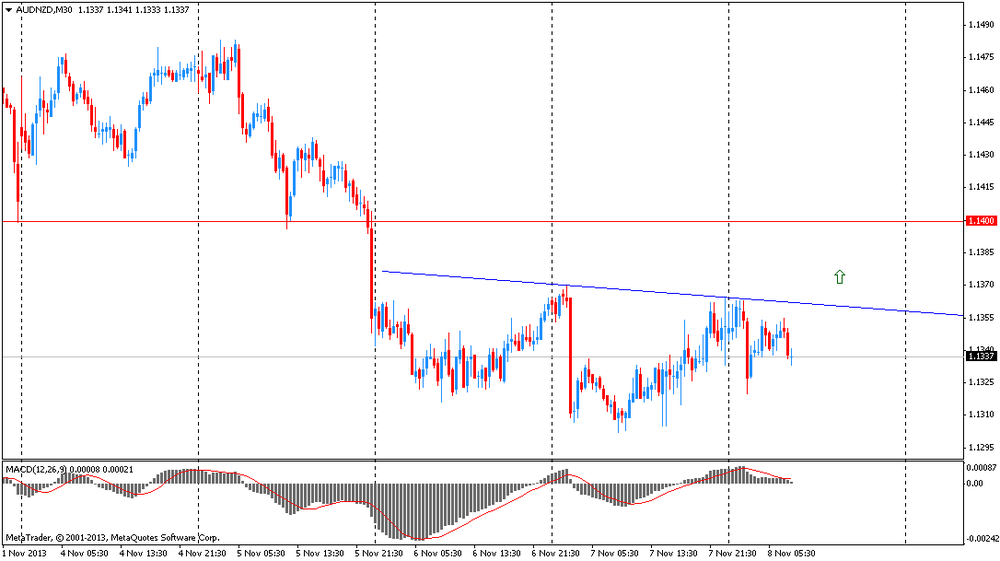Click the 6 Nov 21:30 time label
Screen dimensions: 1000x561
555,553
